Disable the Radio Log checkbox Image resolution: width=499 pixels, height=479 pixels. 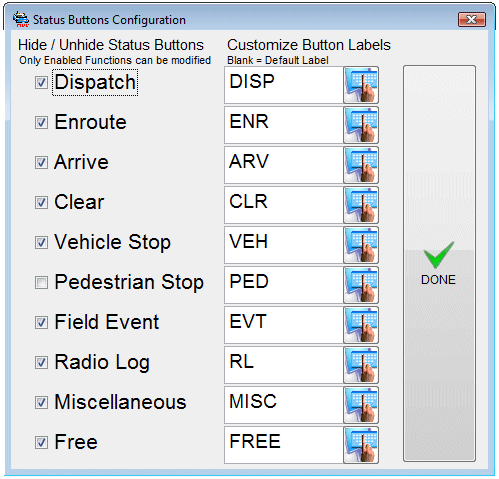point(41,362)
